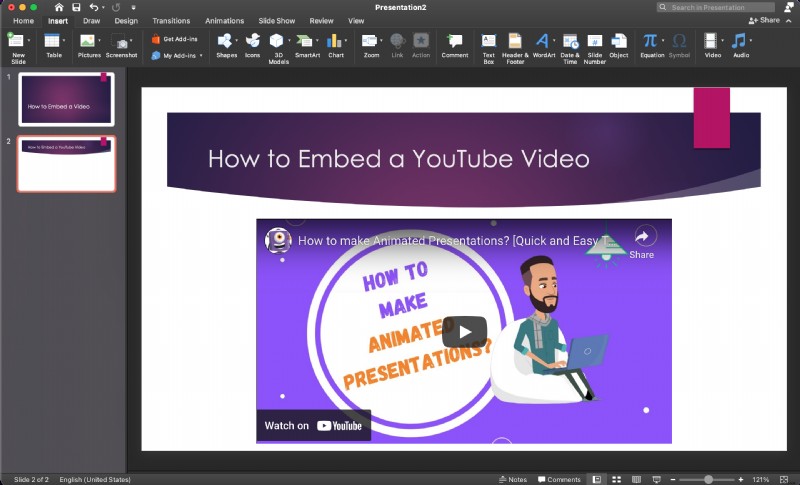Open the Slide Show tab
This screenshot has width=800, height=485.
277,21
